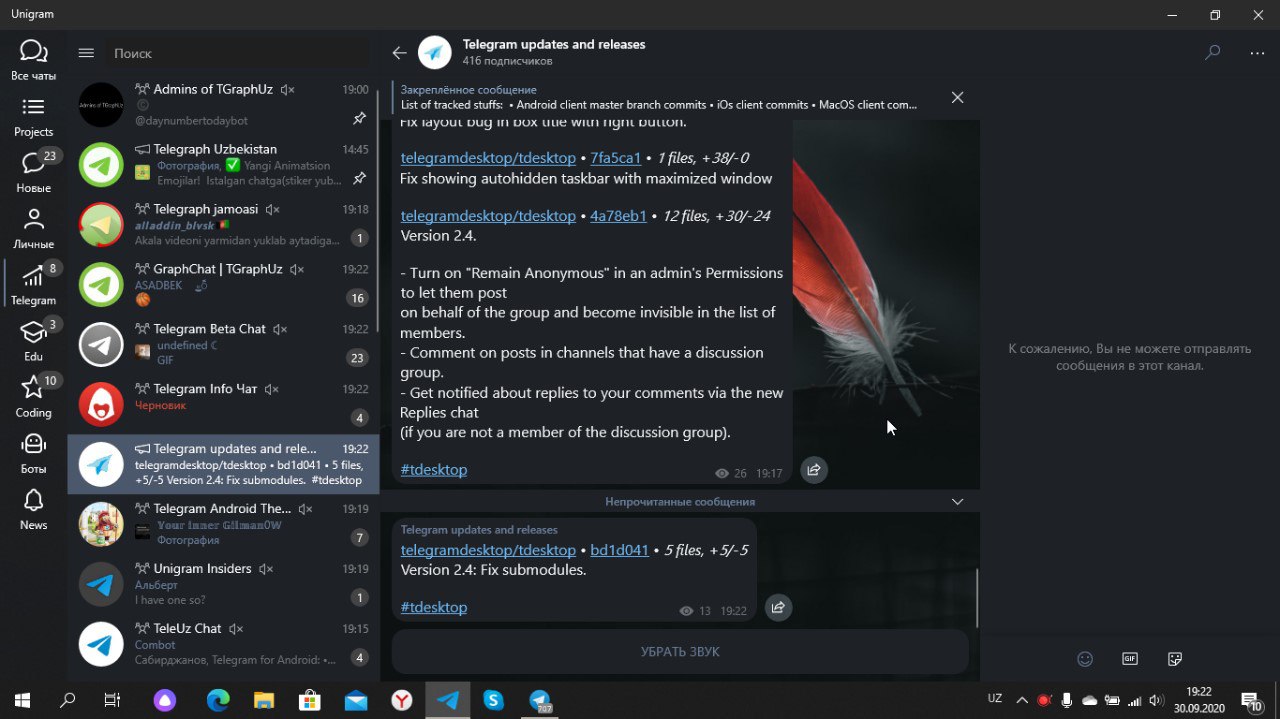This screenshot has width=1280, height=719.
Task: Search inside the channel with magnifier icon
Action: [x=1212, y=53]
